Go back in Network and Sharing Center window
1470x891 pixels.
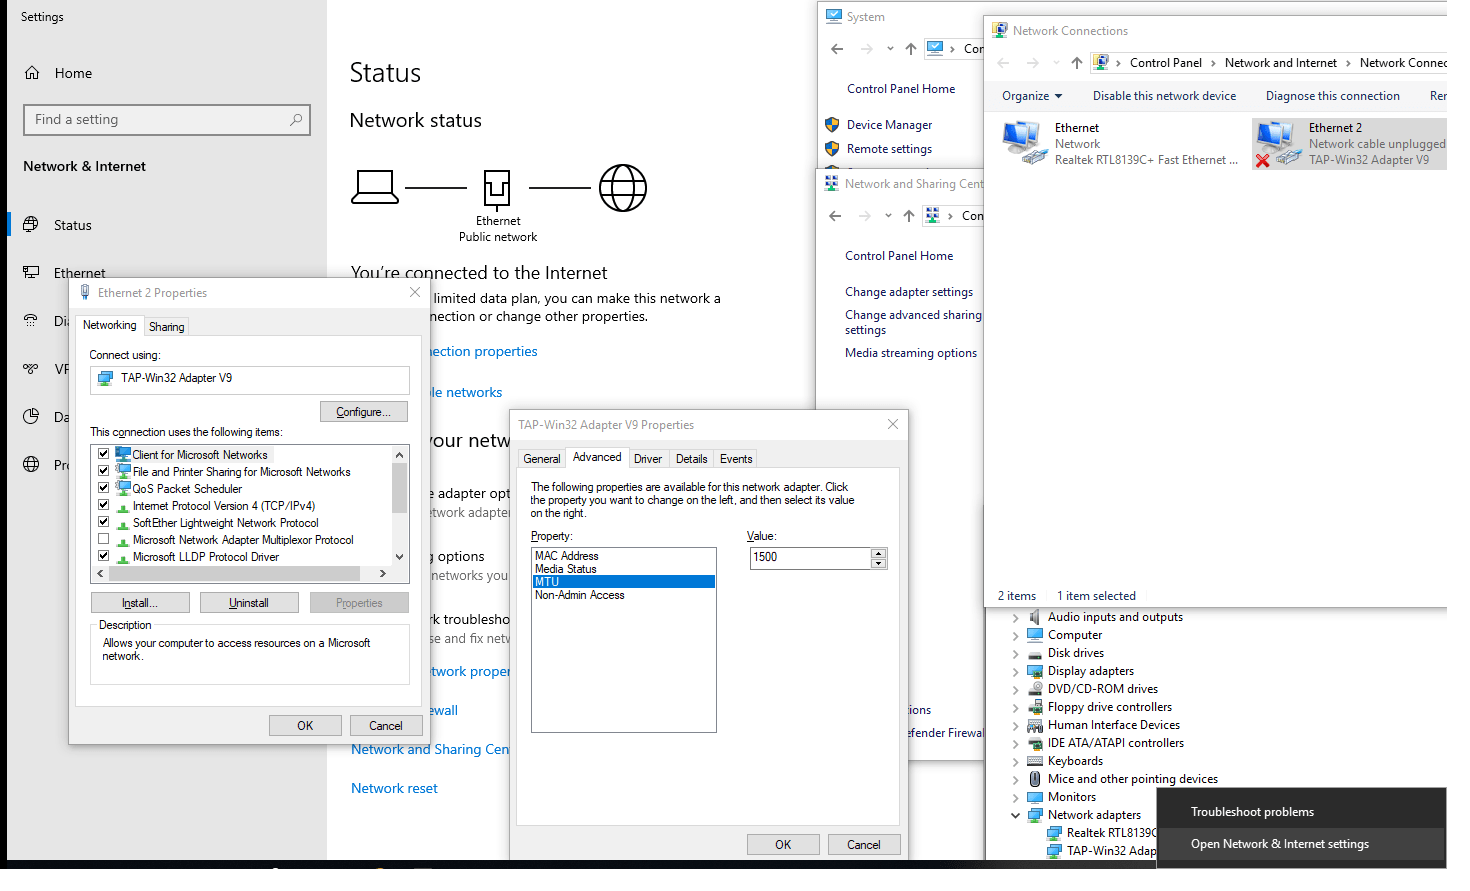coord(835,216)
